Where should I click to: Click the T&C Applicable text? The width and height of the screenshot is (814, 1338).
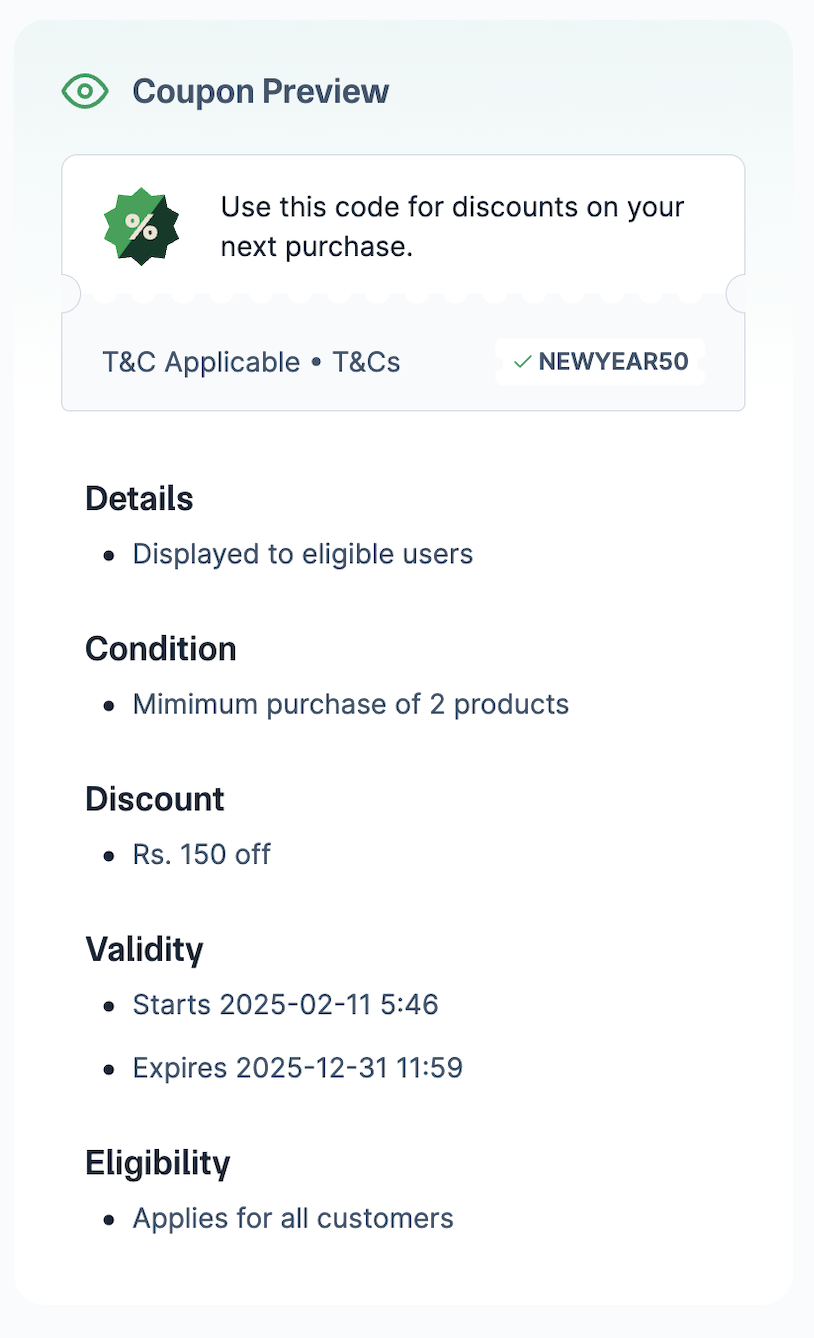[x=201, y=362]
